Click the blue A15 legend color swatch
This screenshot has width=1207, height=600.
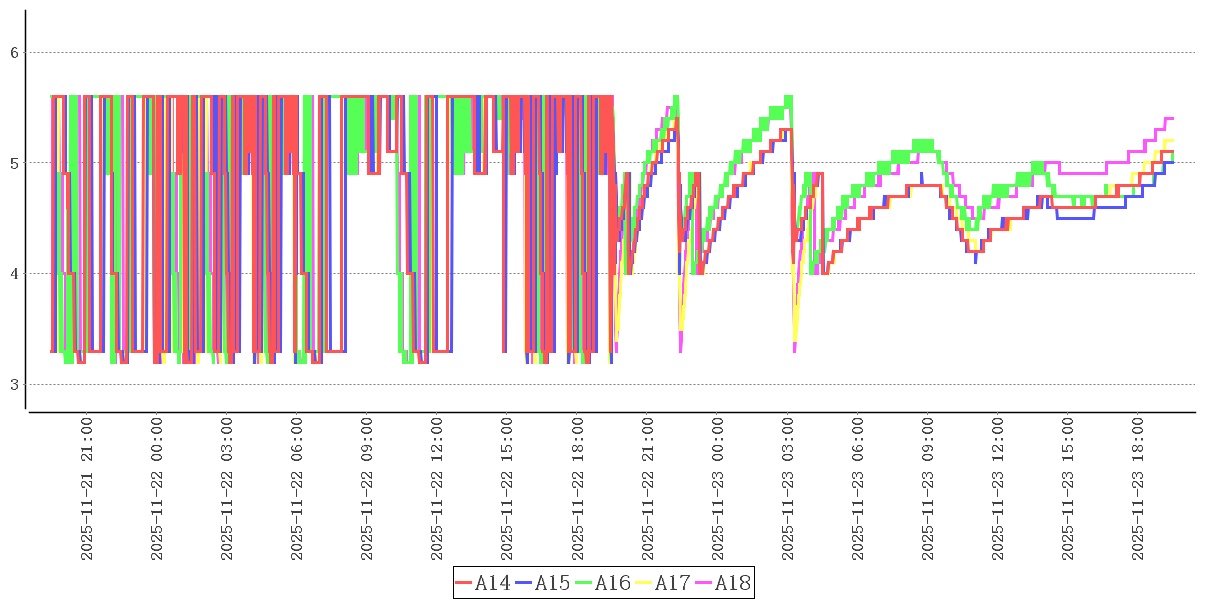pos(524,583)
